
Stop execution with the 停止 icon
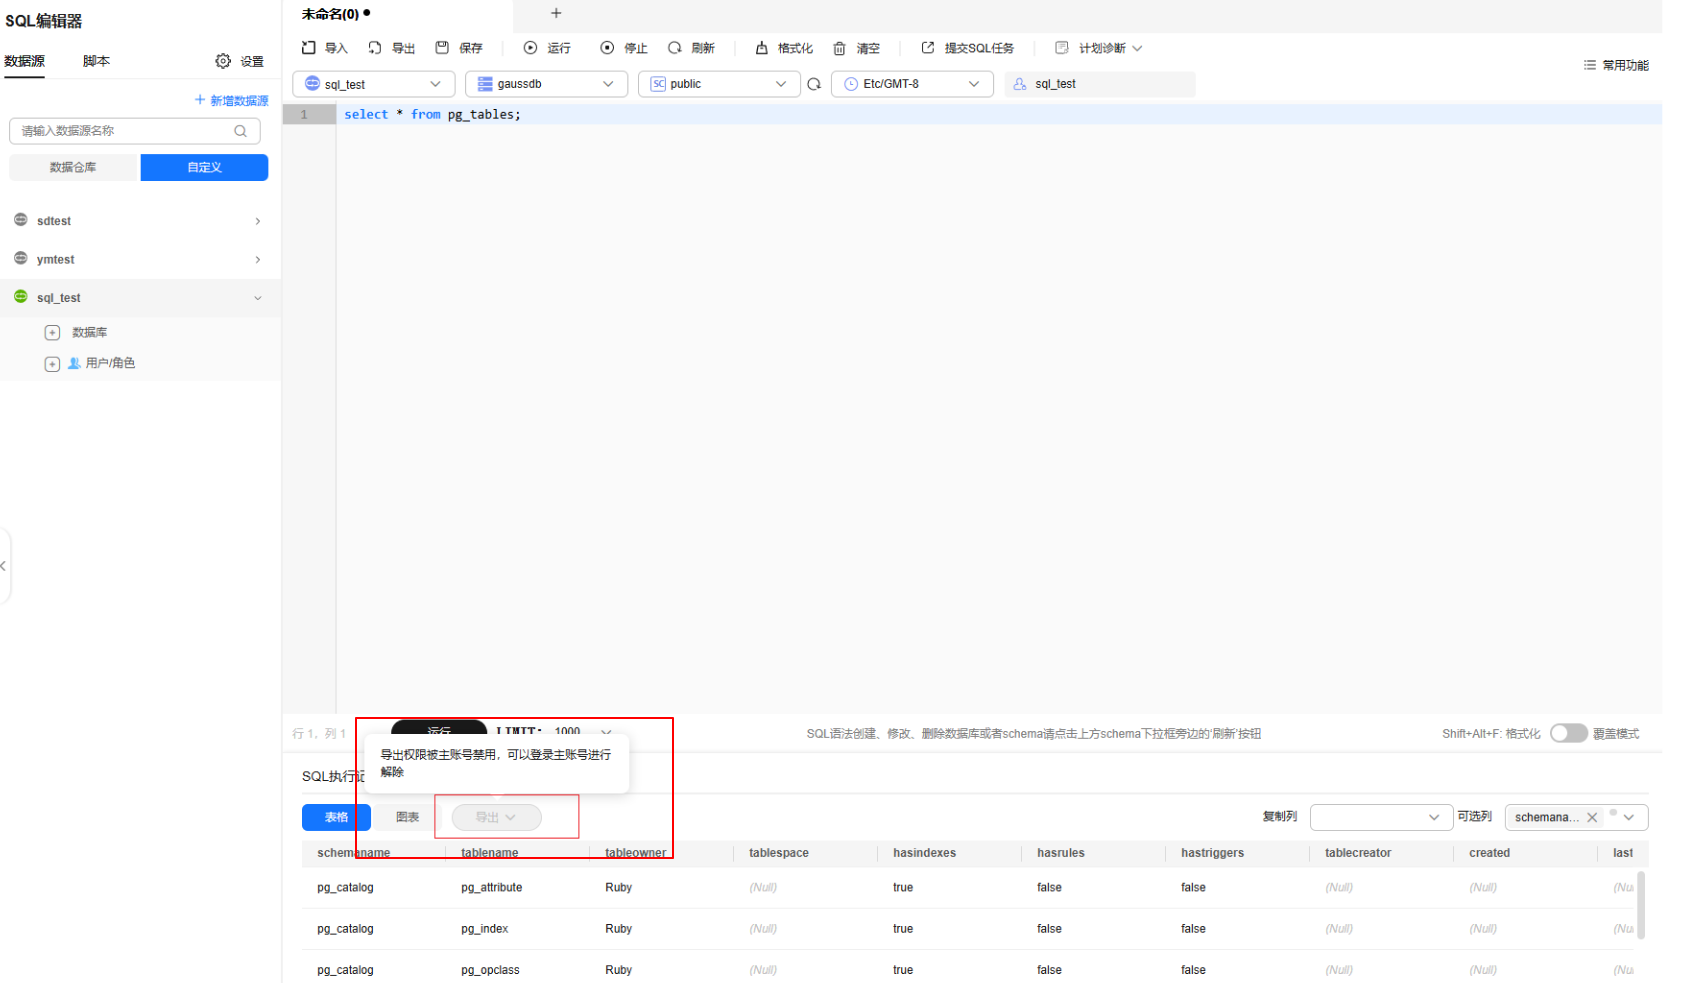point(607,48)
